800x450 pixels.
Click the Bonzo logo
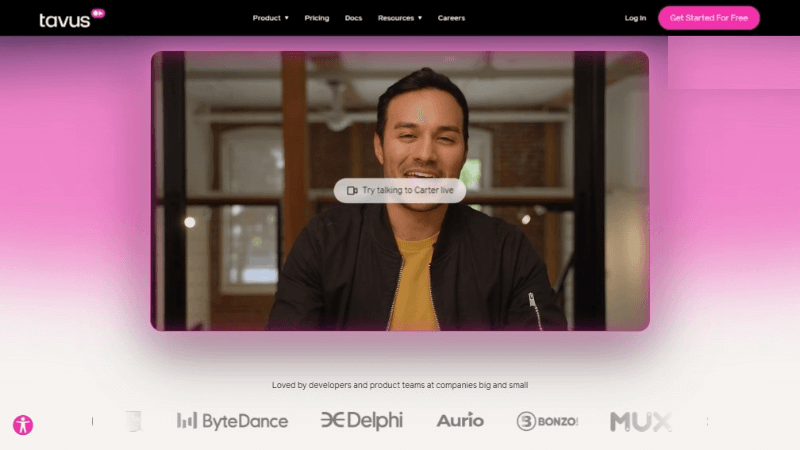pyautogui.click(x=547, y=421)
